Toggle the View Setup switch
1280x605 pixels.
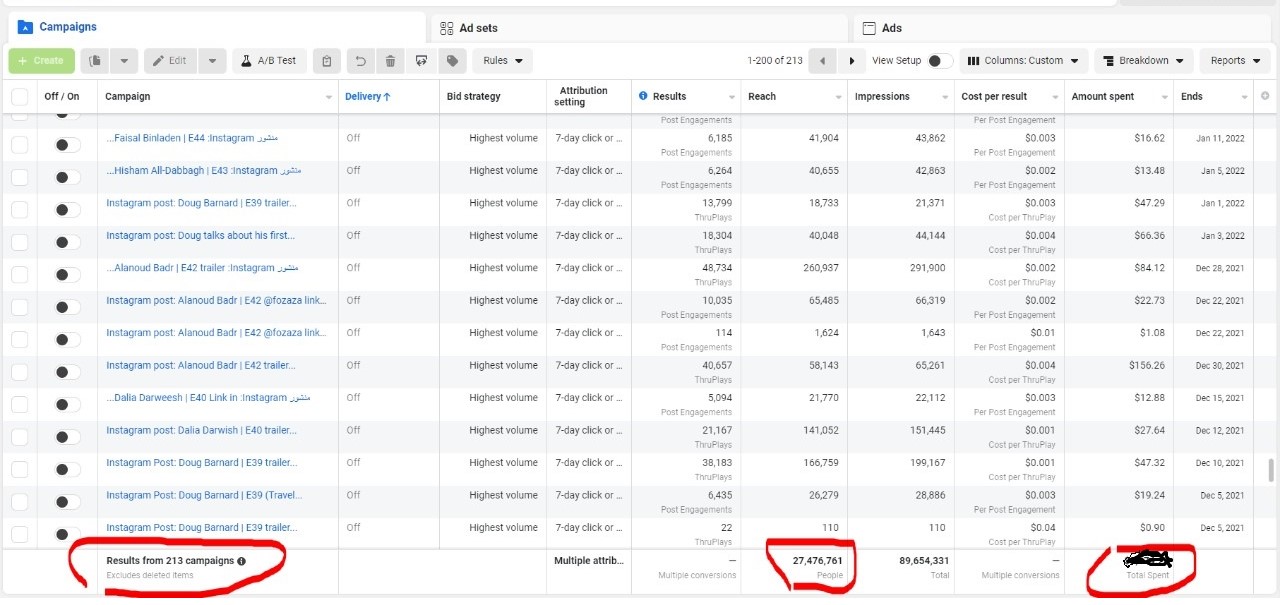coord(939,61)
